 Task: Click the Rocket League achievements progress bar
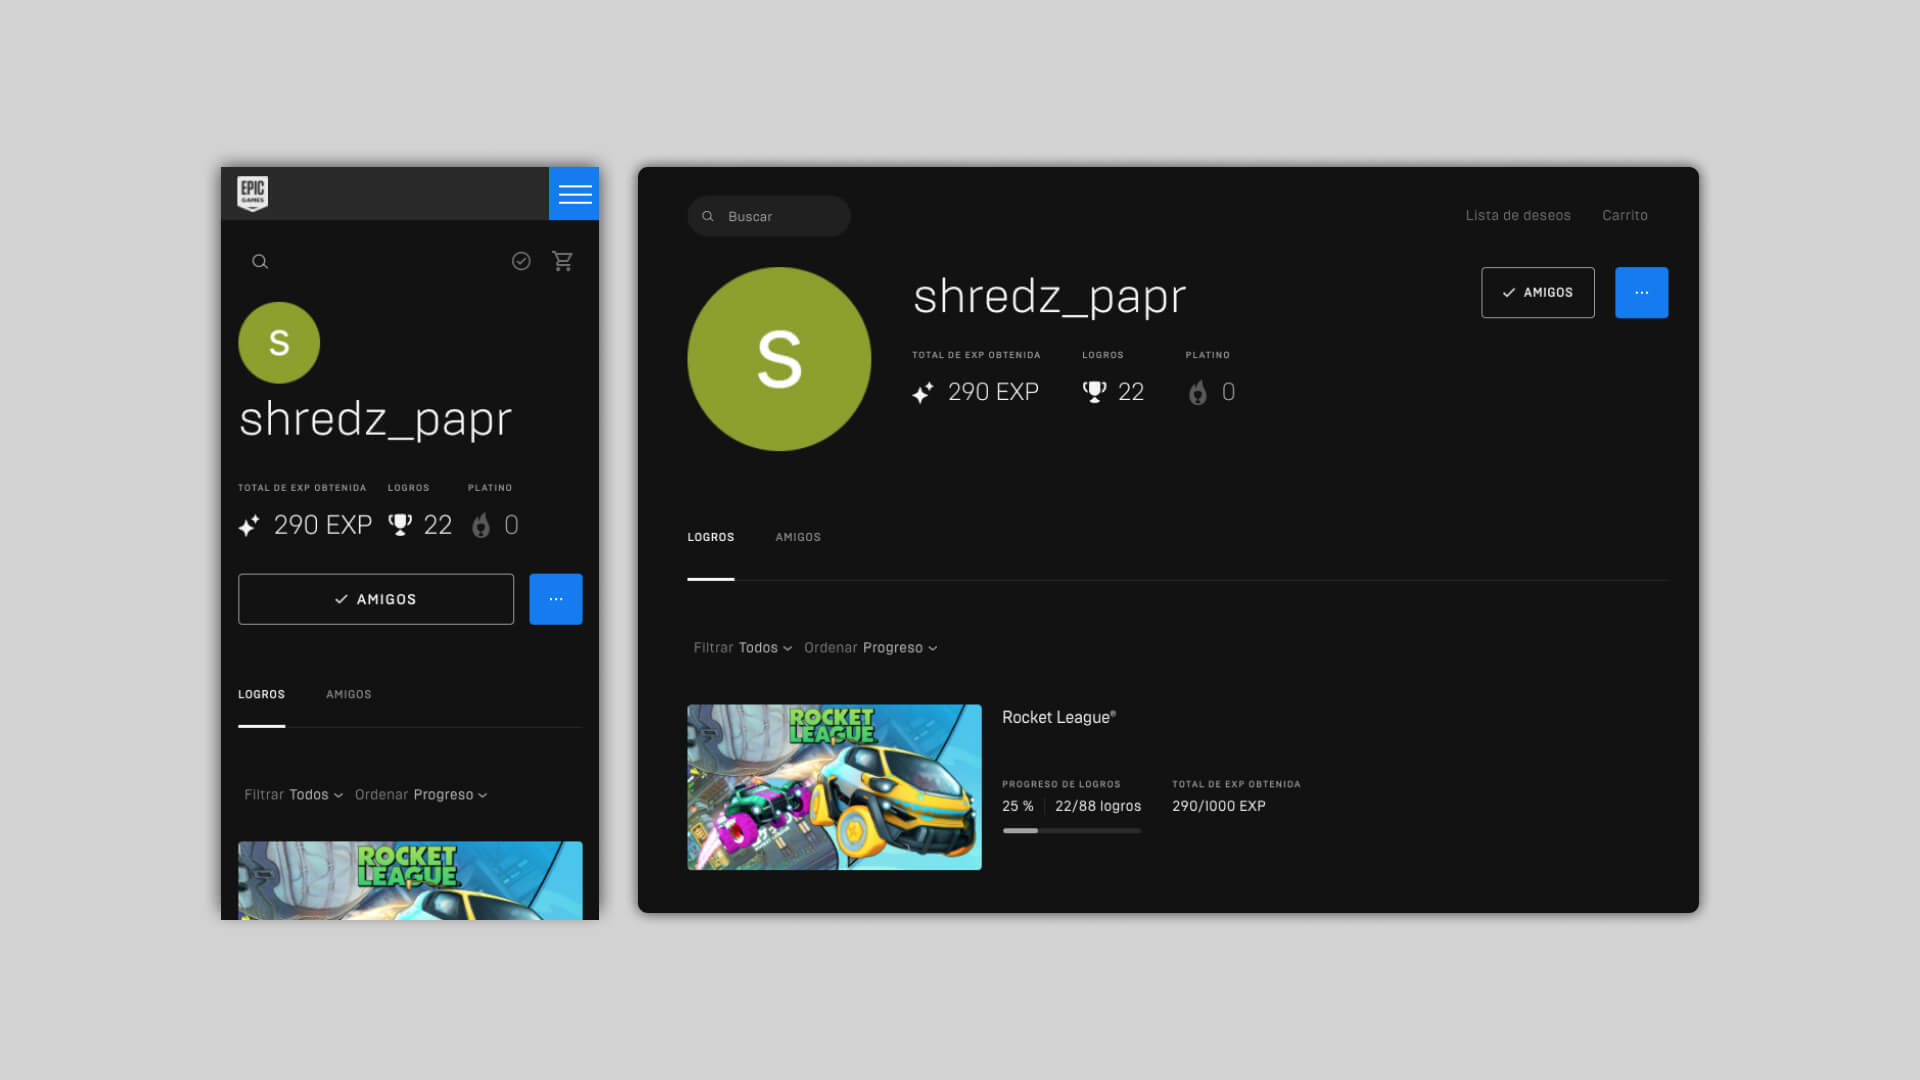1072,830
